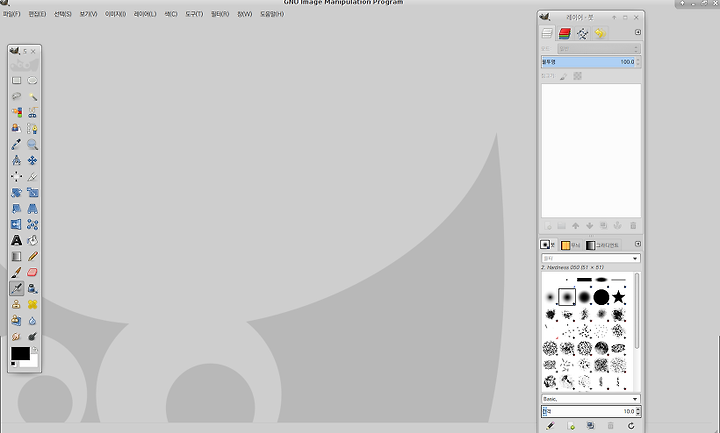The width and height of the screenshot is (720, 433).
Task: Select the Scale tool
Action: (x=32, y=192)
